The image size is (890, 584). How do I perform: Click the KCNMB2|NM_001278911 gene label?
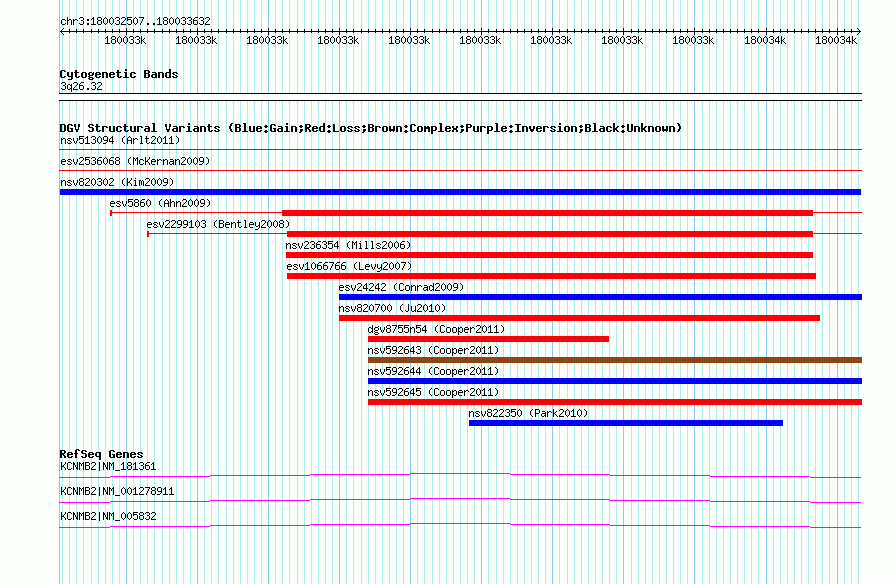(x=117, y=491)
